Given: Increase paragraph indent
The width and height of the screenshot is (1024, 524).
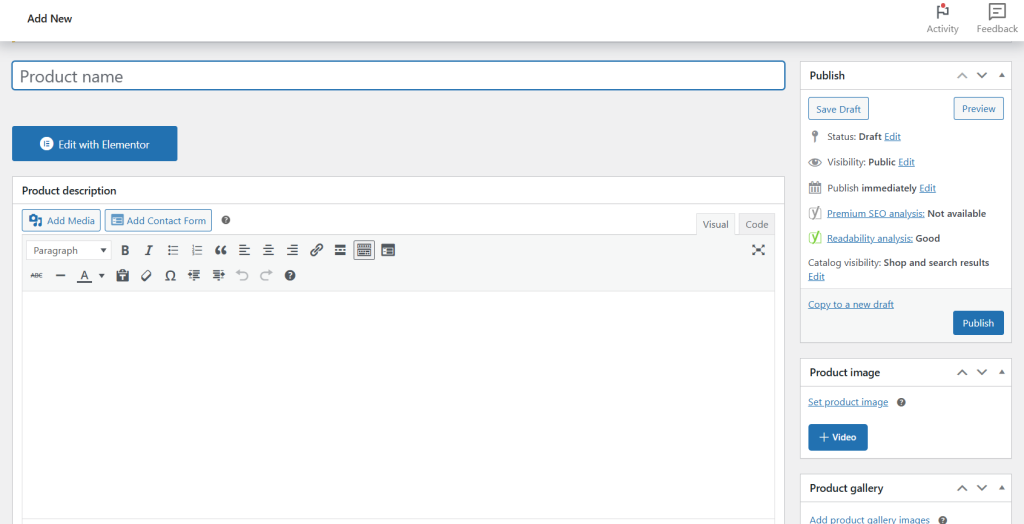Looking at the screenshot, I should [218, 276].
